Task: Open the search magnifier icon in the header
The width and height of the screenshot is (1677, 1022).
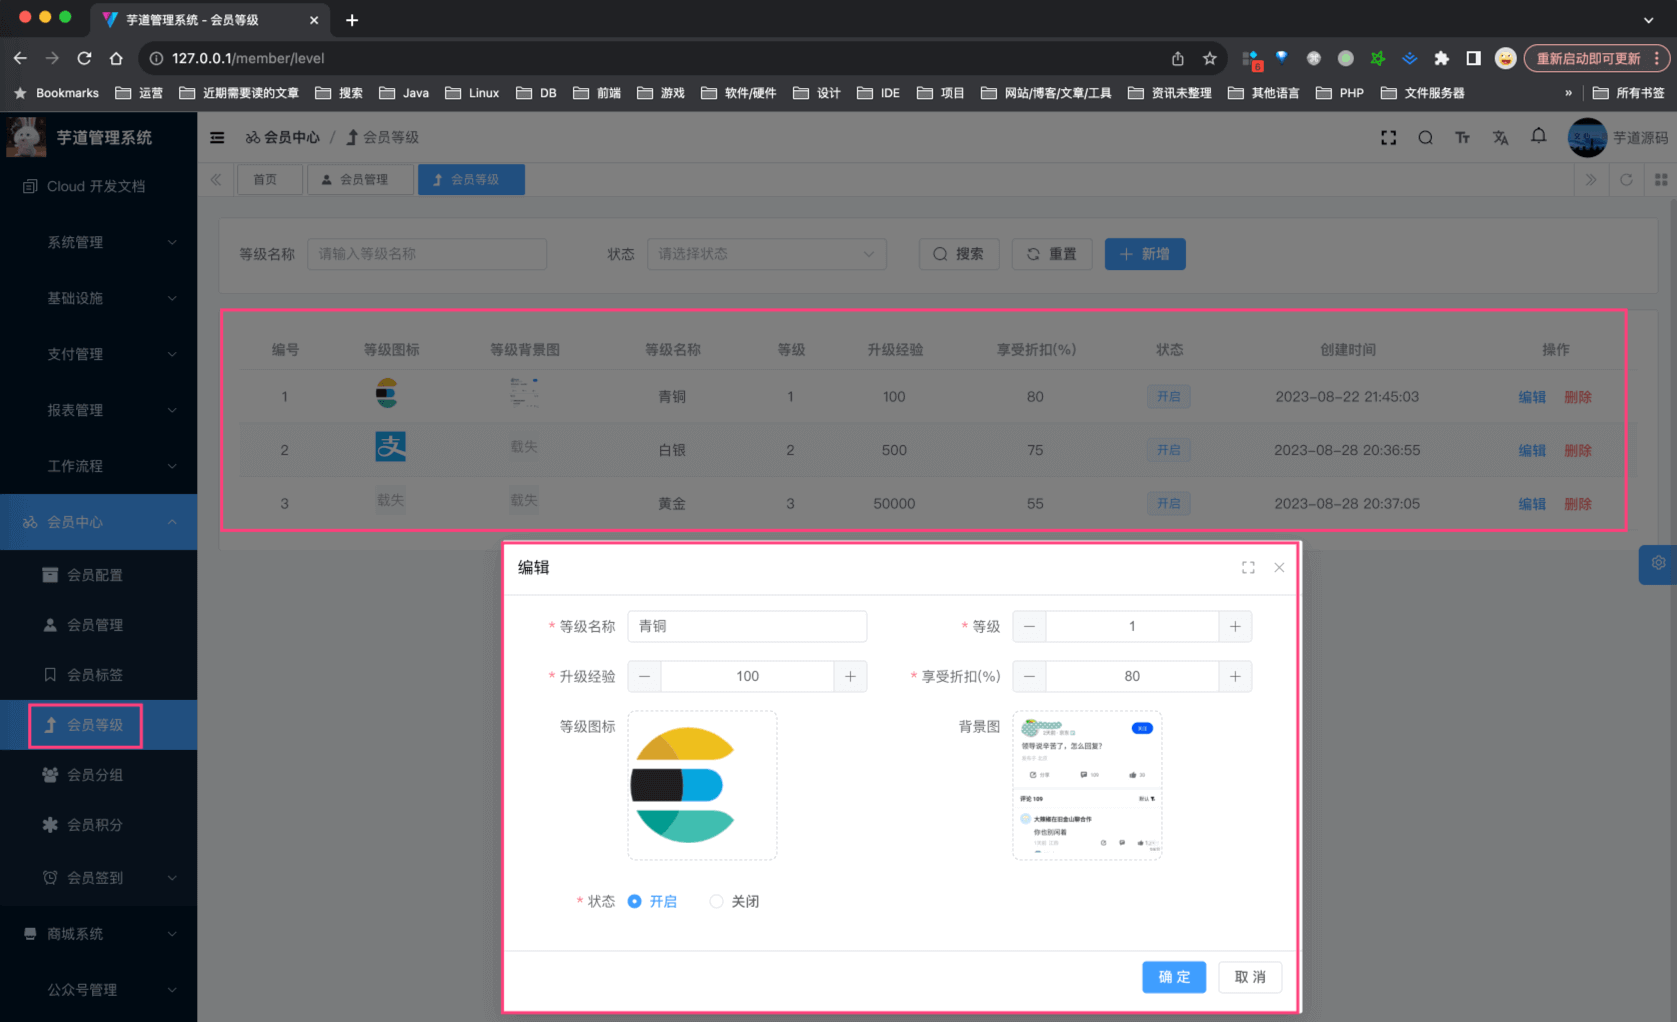Action: (x=1425, y=138)
